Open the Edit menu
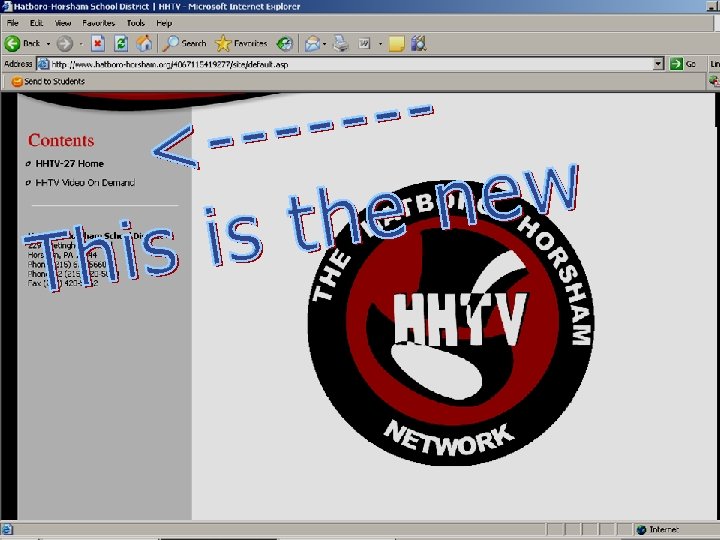 point(36,23)
